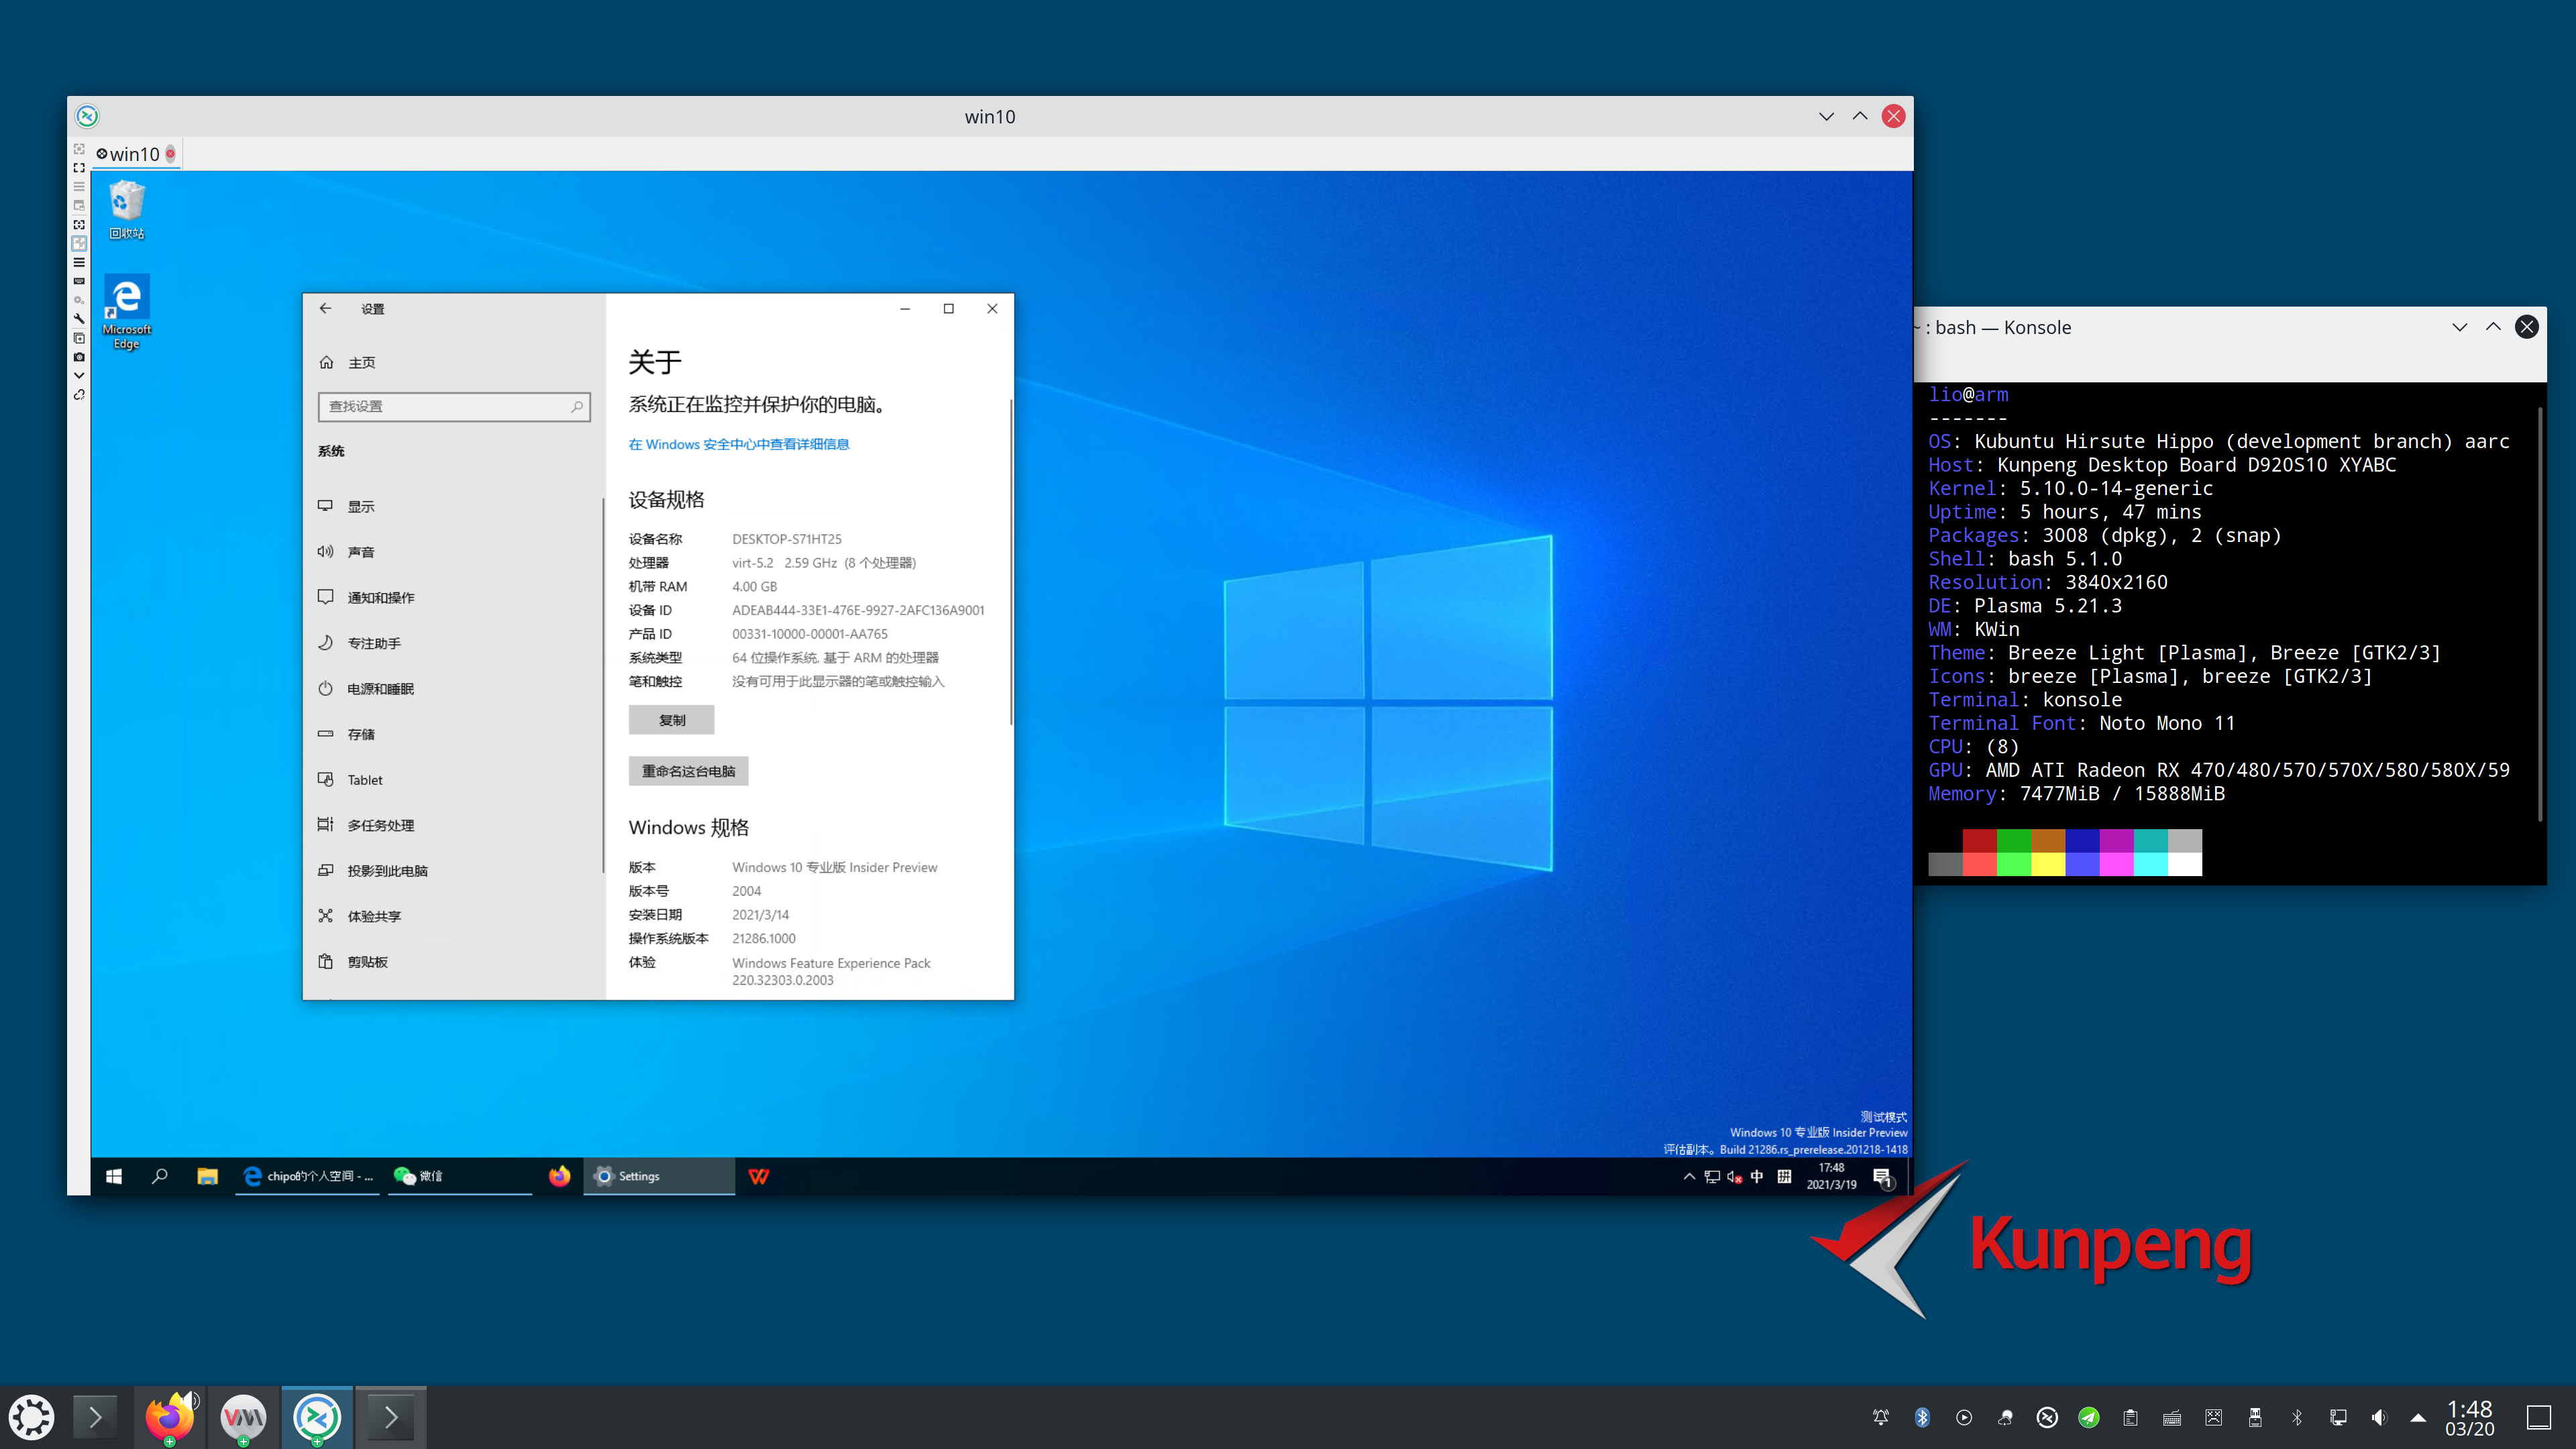Click 重命名这台电脑 button

point(688,771)
